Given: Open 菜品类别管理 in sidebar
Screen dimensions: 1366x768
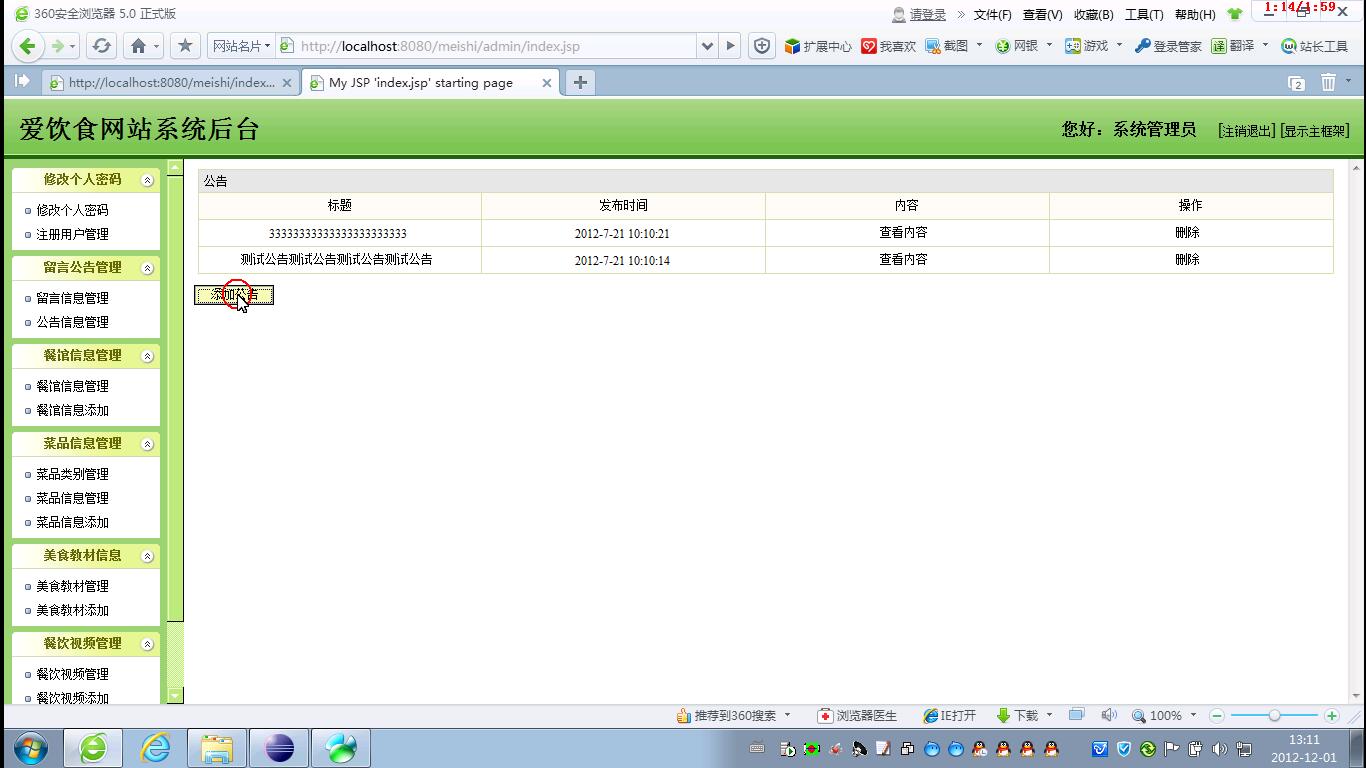Looking at the screenshot, I should coord(72,474).
